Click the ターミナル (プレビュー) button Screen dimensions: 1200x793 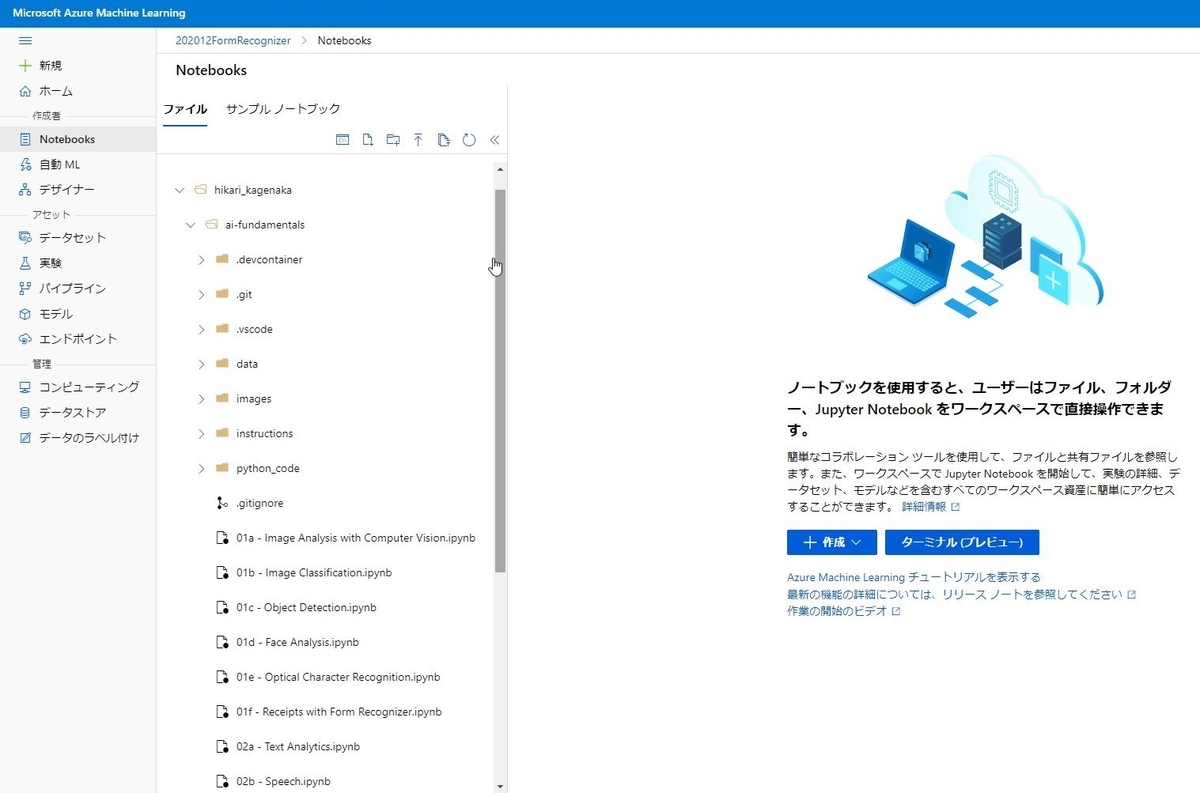[962, 542]
